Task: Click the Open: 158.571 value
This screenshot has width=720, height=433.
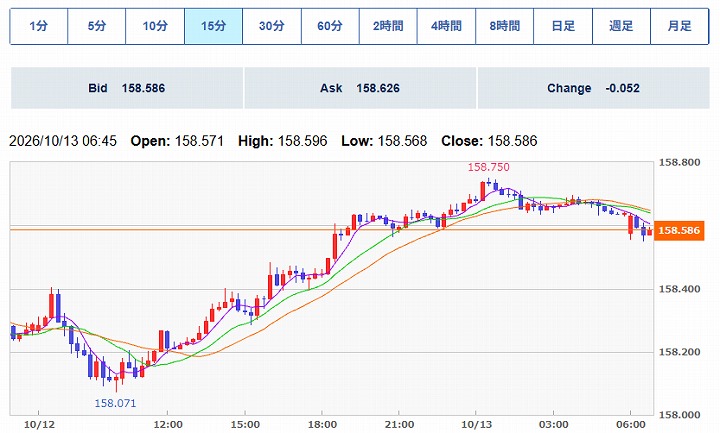Action: pos(177,141)
